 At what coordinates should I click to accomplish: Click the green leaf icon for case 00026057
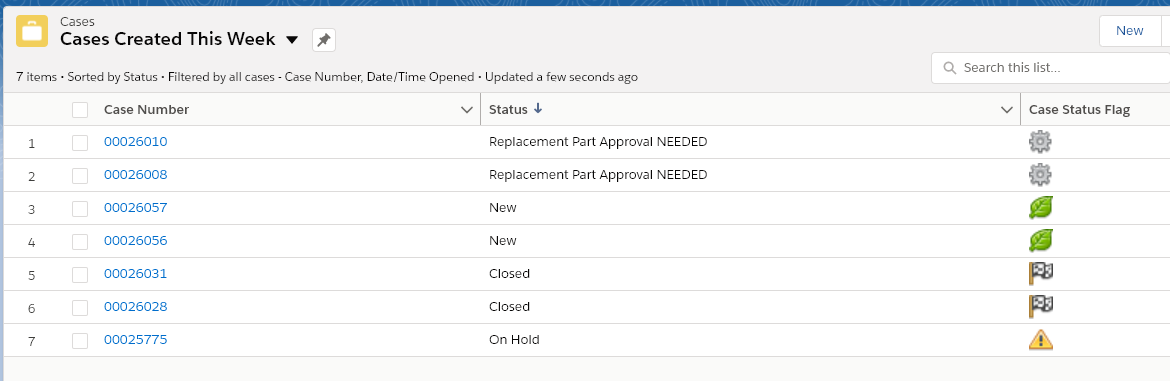pyautogui.click(x=1040, y=207)
